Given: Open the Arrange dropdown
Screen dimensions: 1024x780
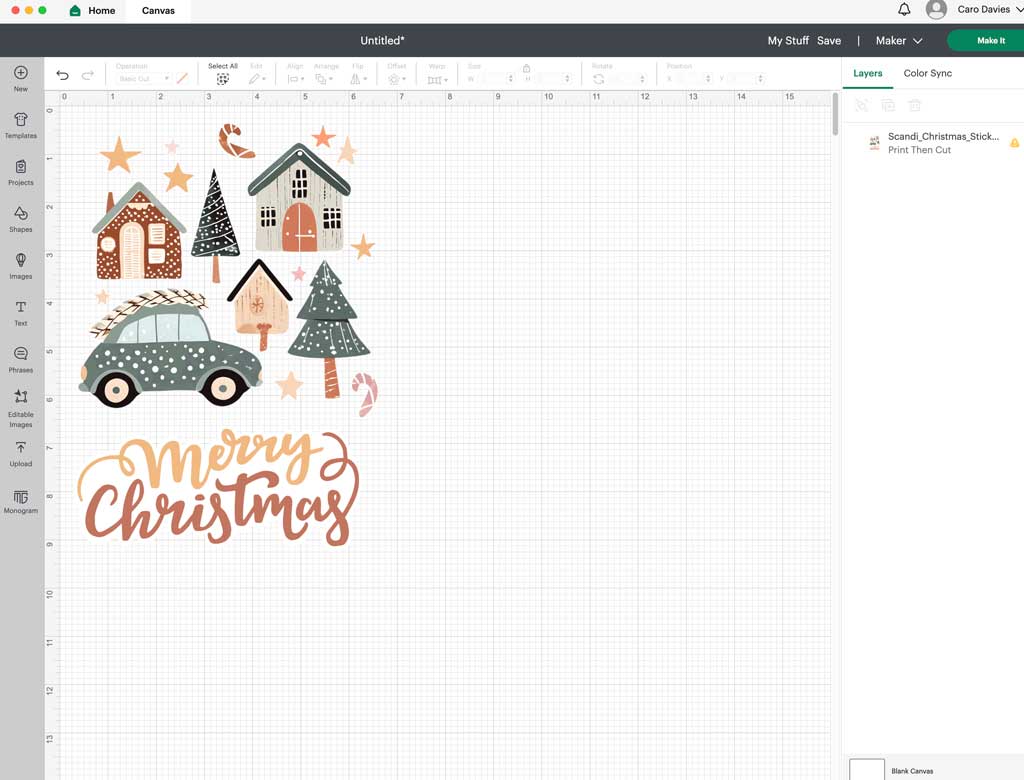Looking at the screenshot, I should pyautogui.click(x=325, y=79).
